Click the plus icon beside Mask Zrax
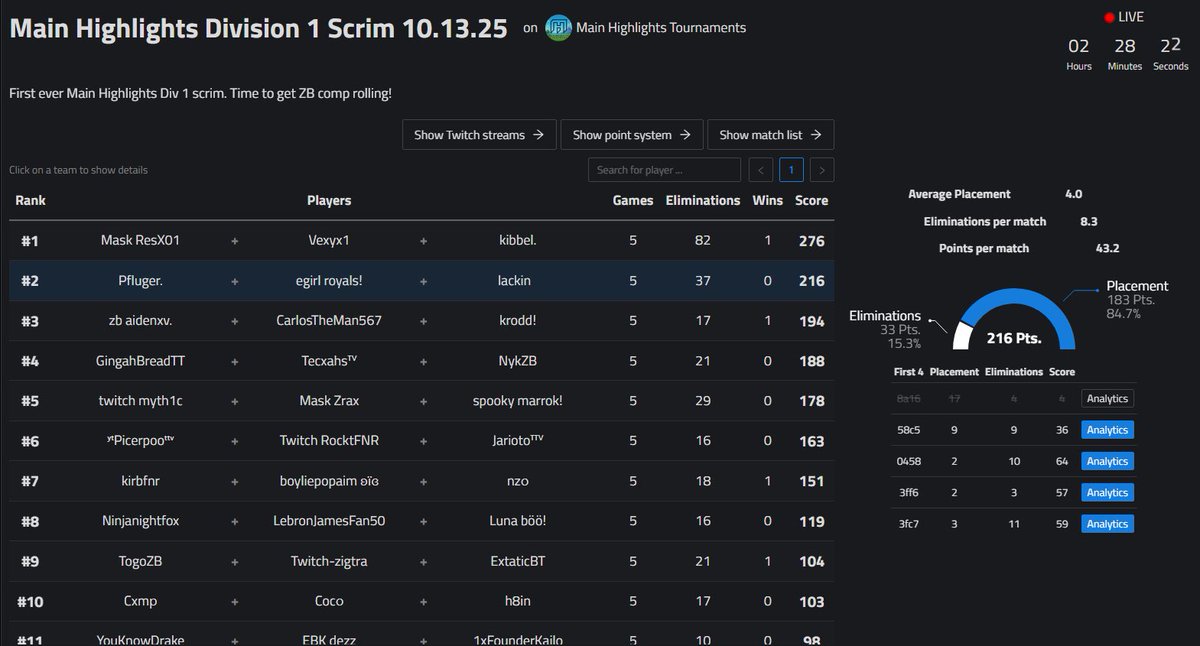Image resolution: width=1200 pixels, height=646 pixels. click(x=423, y=401)
